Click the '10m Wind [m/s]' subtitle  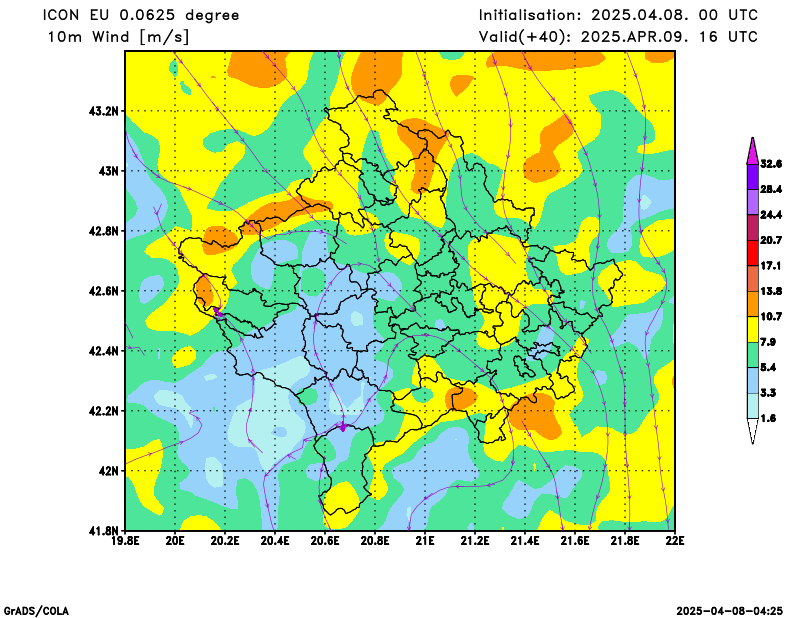[118, 37]
